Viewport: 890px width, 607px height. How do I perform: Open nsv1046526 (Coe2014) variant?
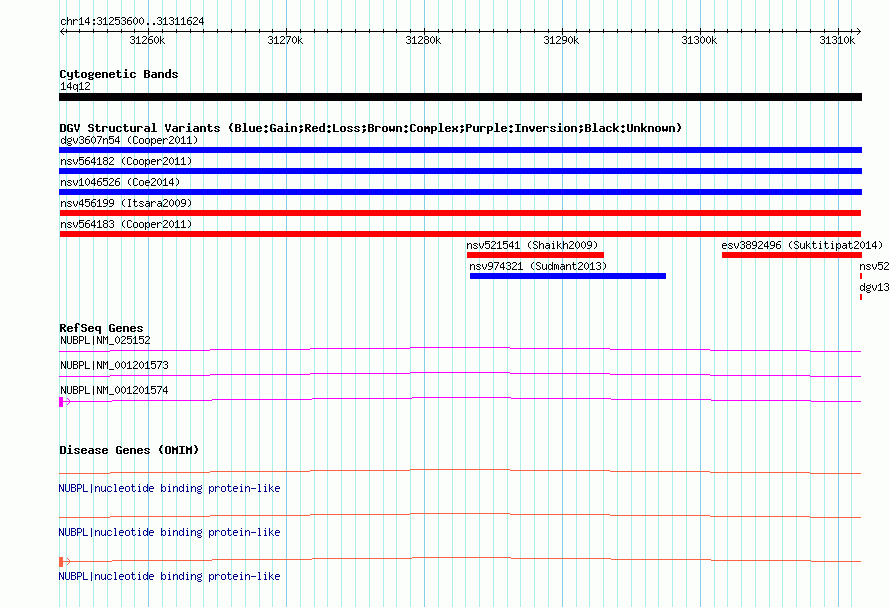[x=120, y=182]
